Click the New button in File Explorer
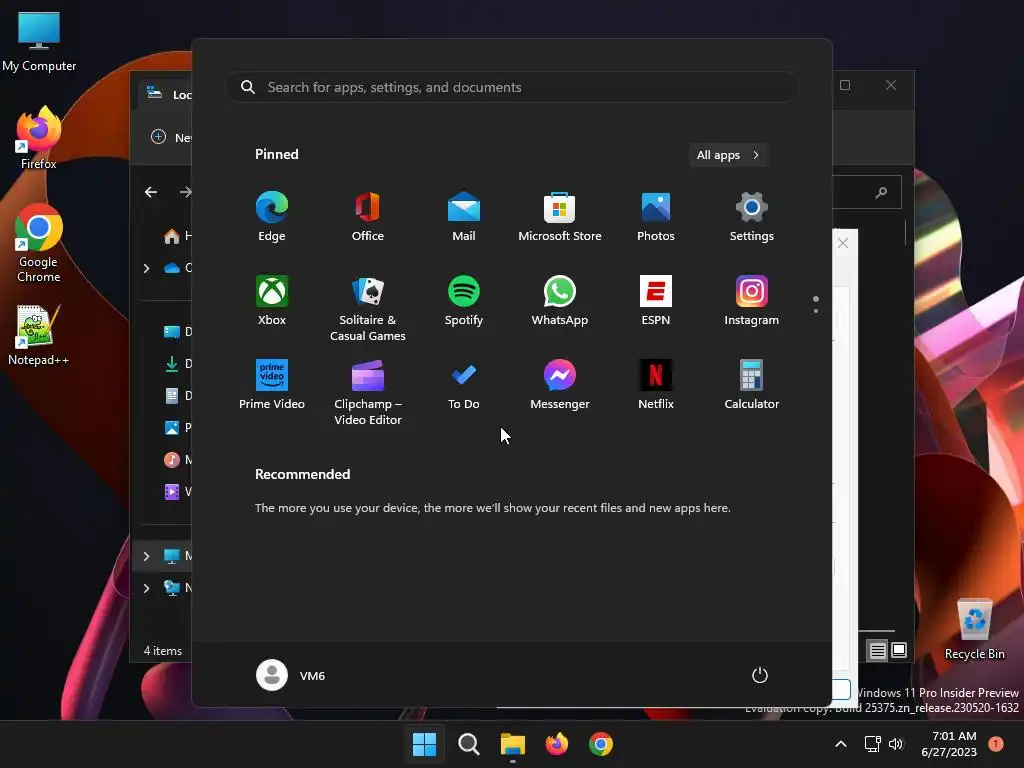 (171, 137)
